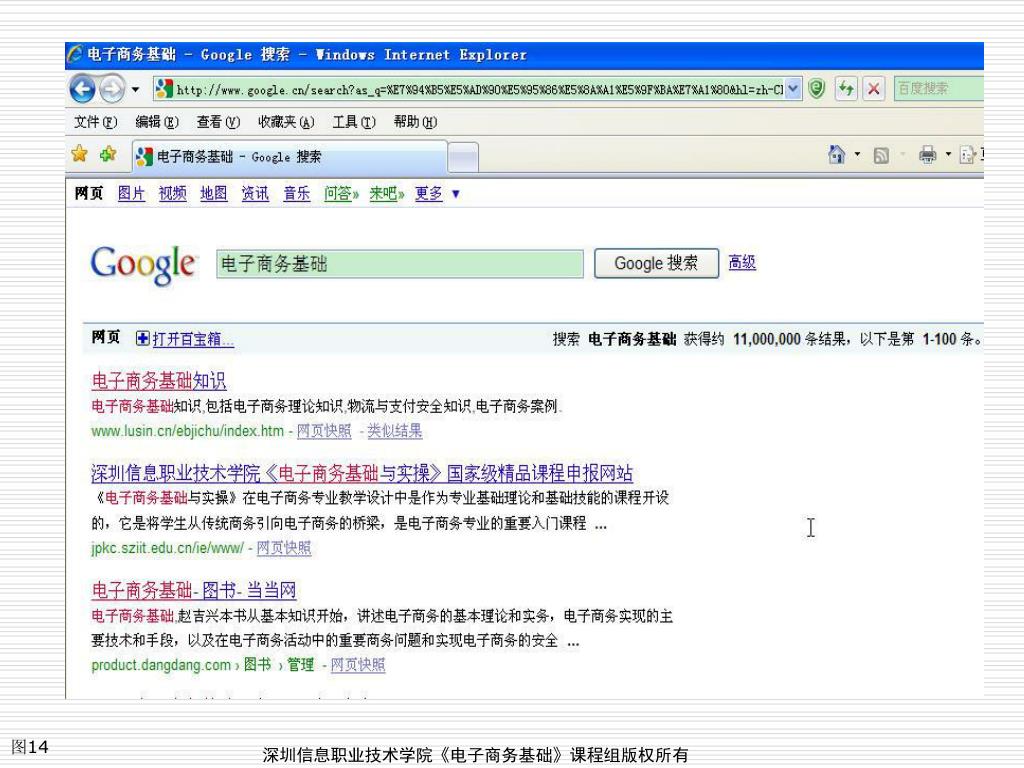This screenshot has width=1024, height=768.
Task: Open result 电子商务基础知识
Action: click(159, 381)
